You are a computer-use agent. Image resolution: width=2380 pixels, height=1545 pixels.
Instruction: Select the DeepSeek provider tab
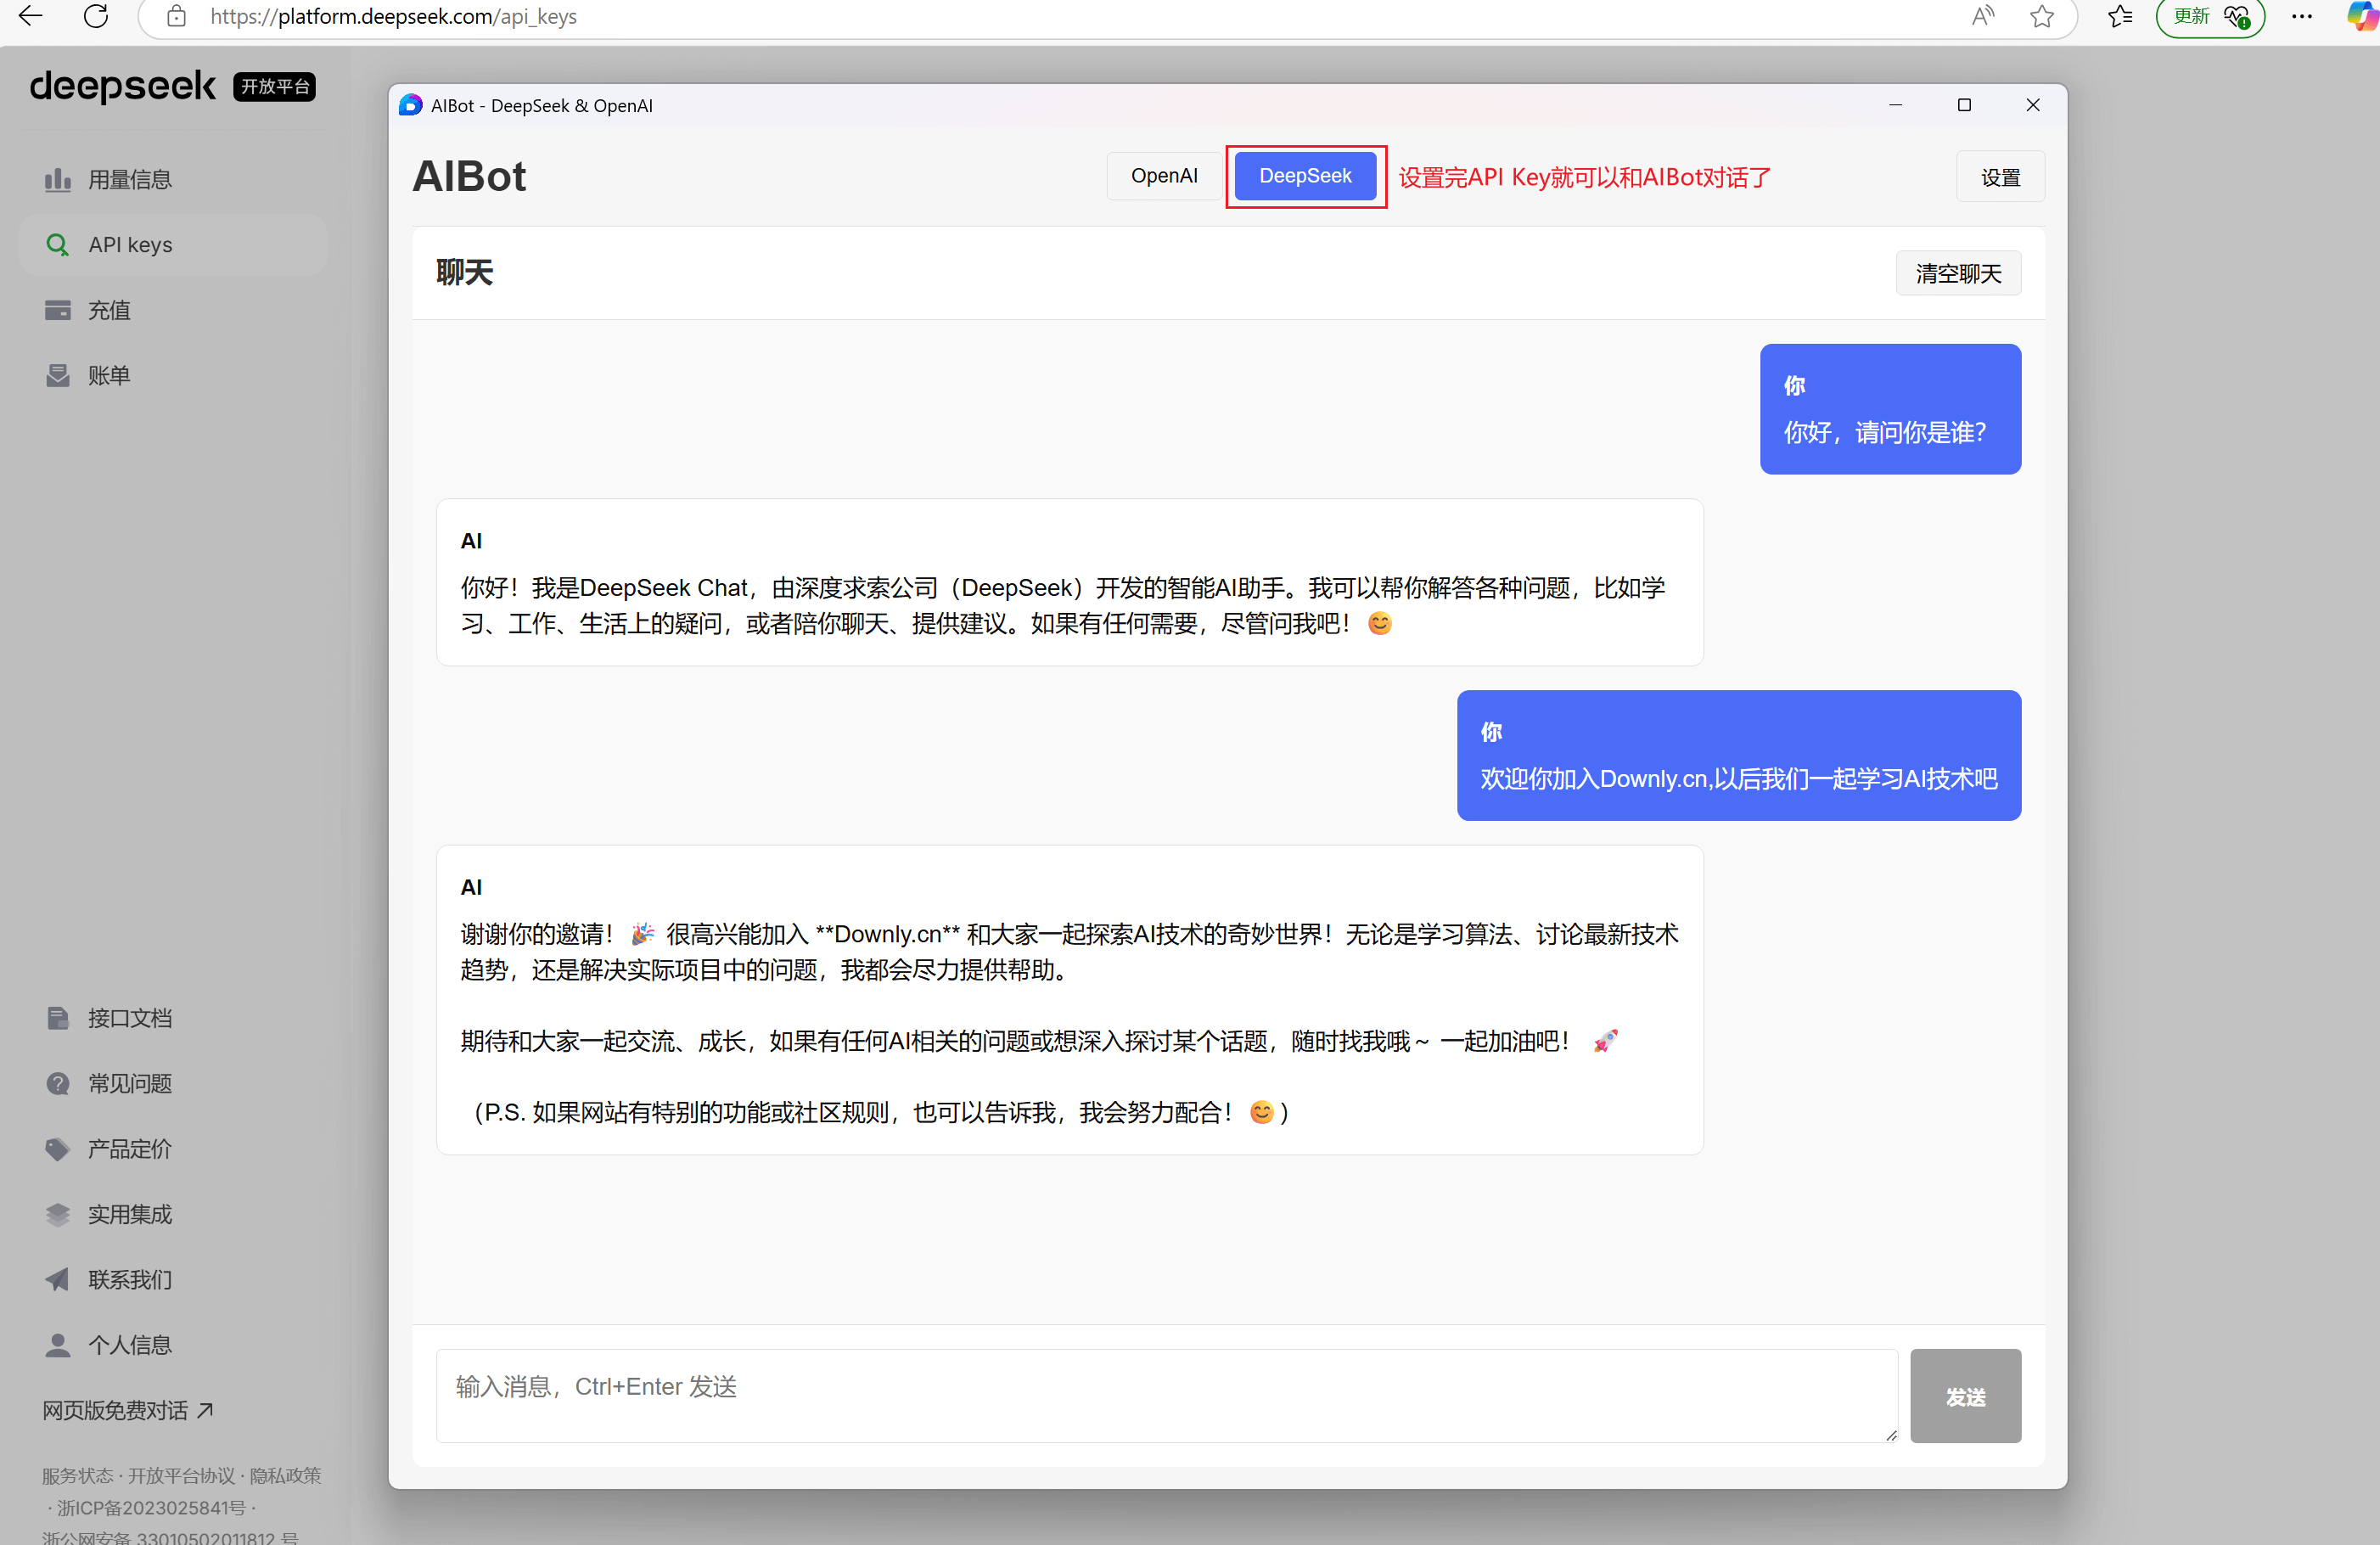(x=1305, y=176)
